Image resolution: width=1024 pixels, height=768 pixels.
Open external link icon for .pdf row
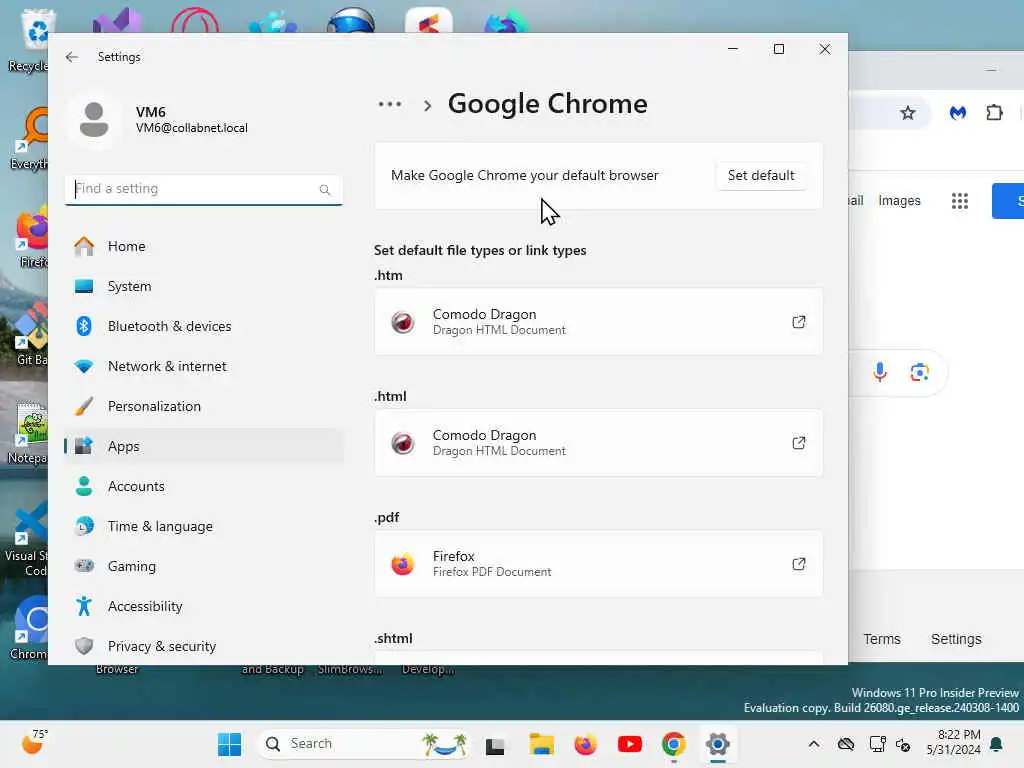(799, 564)
